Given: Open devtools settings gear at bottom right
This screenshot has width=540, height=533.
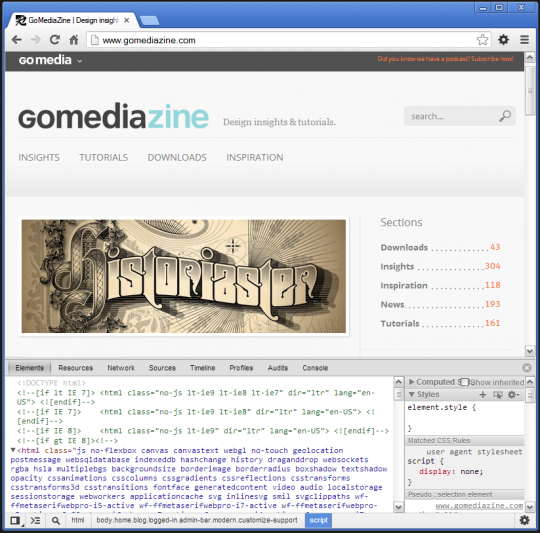Looking at the screenshot, I should (x=524, y=520).
